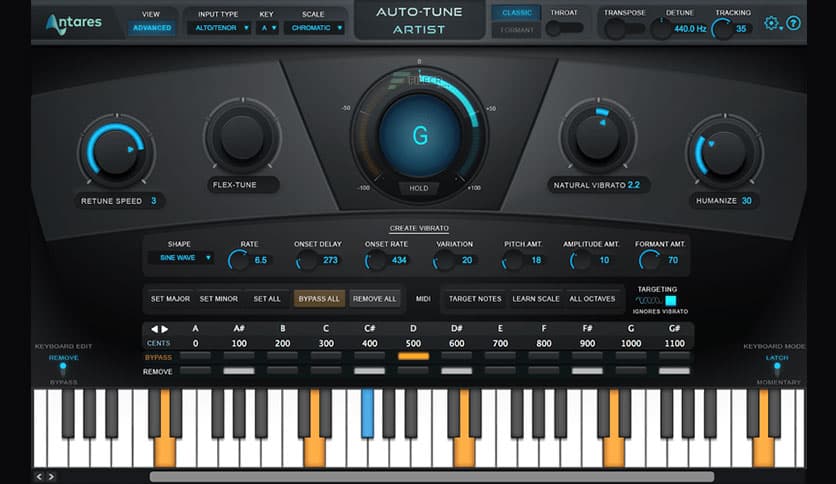Click the blue highlighted piano key
836x484 pixels.
[367, 413]
